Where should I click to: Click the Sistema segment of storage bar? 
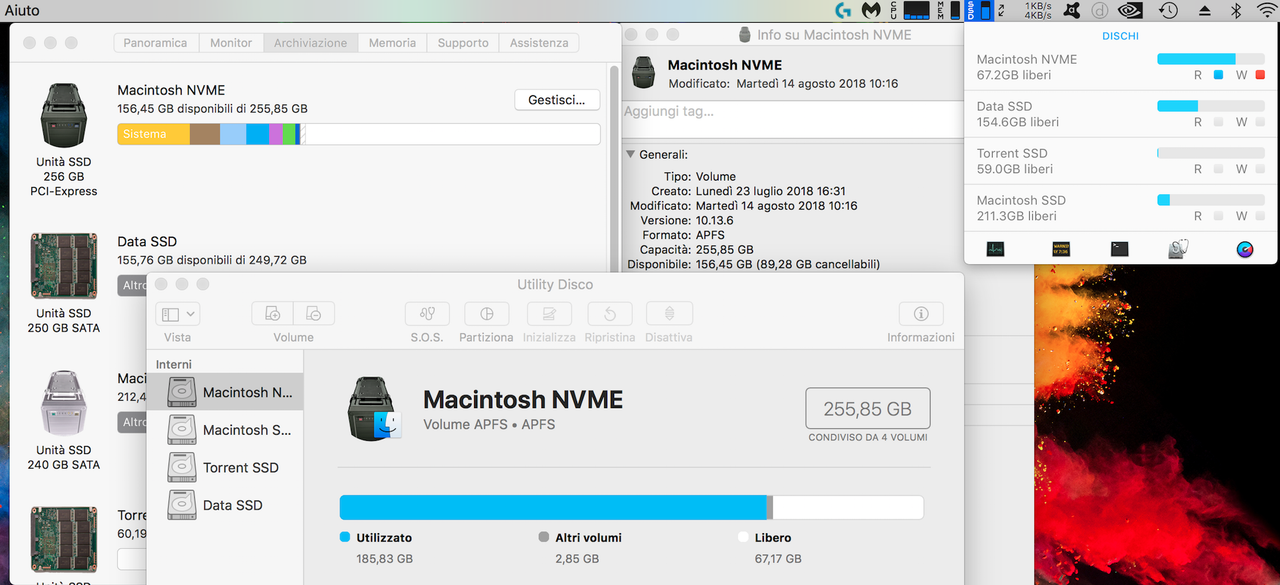tap(154, 134)
